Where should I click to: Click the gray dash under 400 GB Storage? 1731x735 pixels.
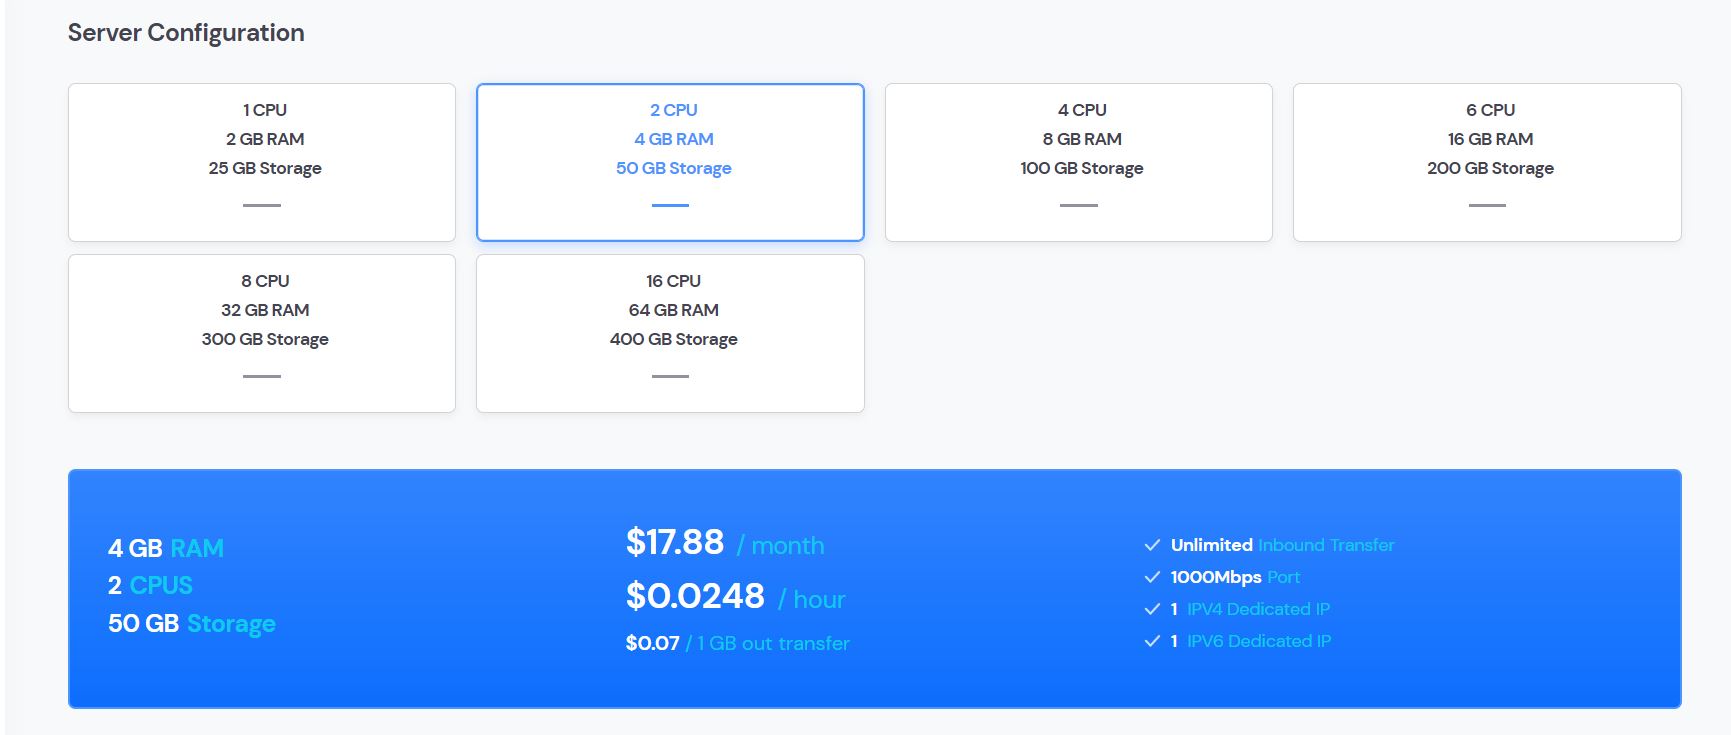[670, 376]
